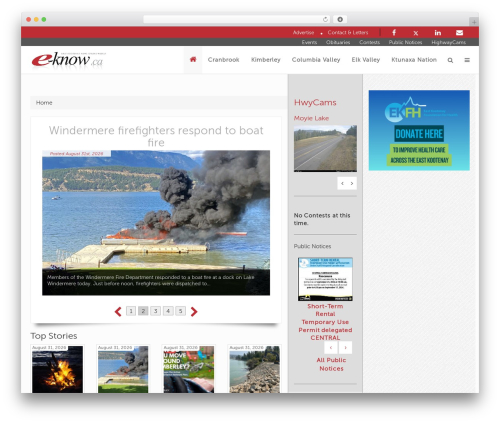The height and width of the screenshot is (423, 500).
Task: Open the Contests link
Action: (x=369, y=42)
